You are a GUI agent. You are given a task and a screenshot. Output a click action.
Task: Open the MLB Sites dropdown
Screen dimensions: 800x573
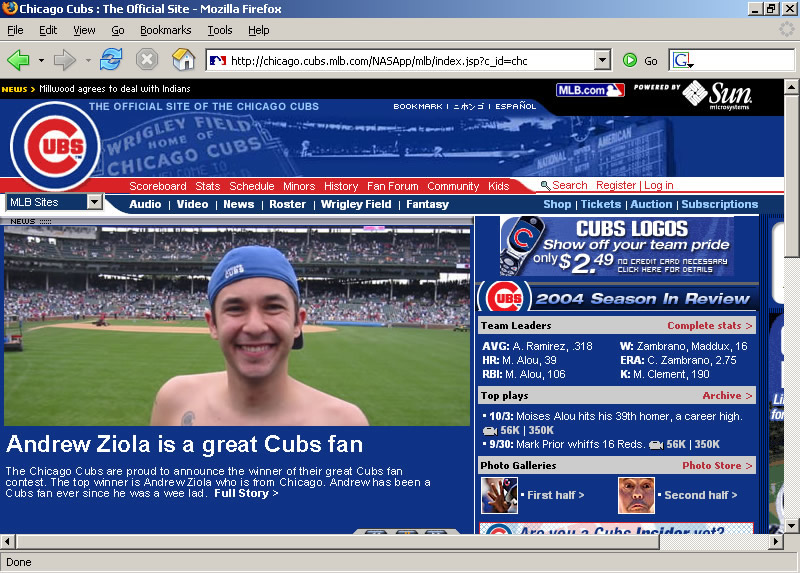tap(55, 202)
